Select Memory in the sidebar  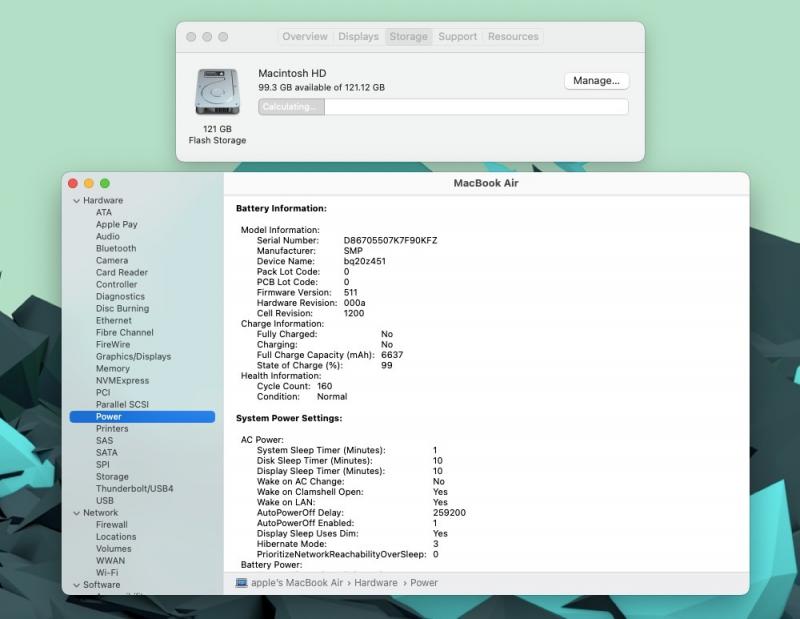[x=113, y=368]
